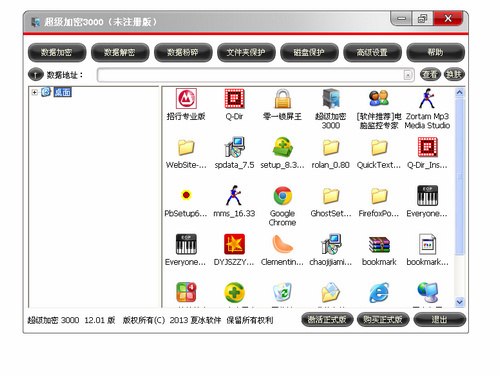
Task: Select the chaojijiami... installer icon
Action: pos(331,244)
